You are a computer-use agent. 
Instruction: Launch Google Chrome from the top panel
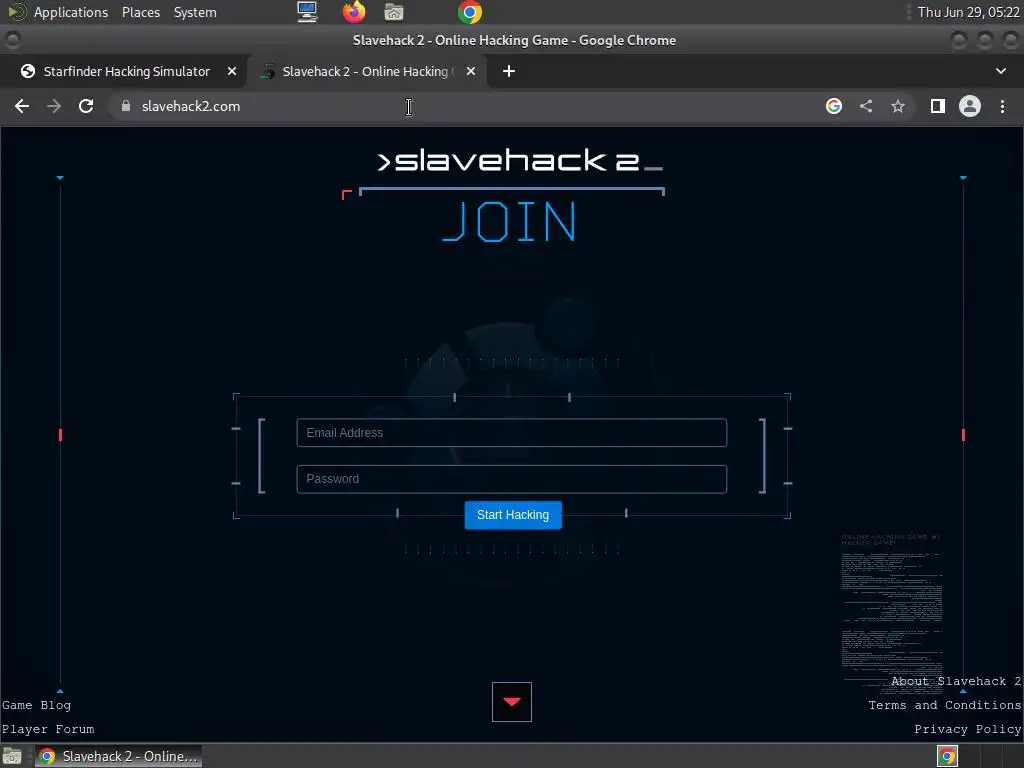pyautogui.click(x=470, y=12)
